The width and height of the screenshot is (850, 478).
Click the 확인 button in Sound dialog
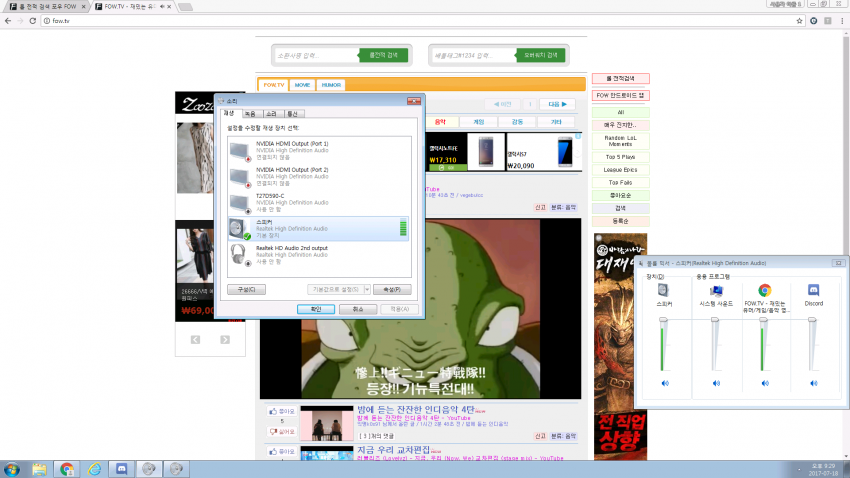315,309
